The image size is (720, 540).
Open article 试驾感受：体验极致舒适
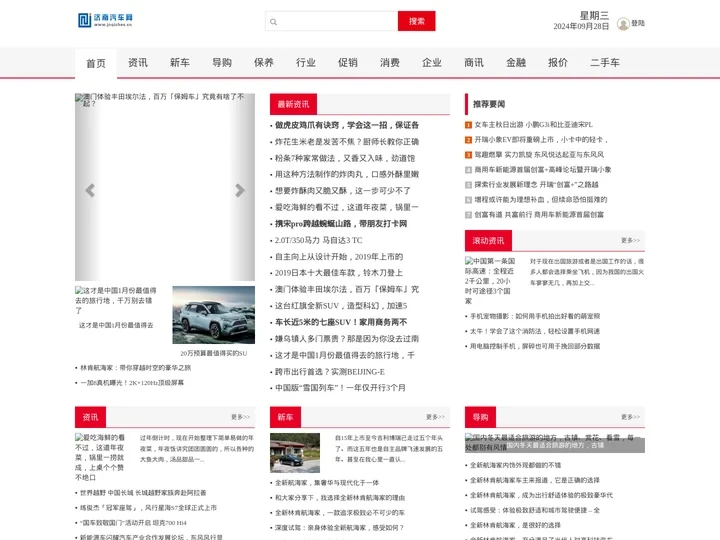[535, 510]
